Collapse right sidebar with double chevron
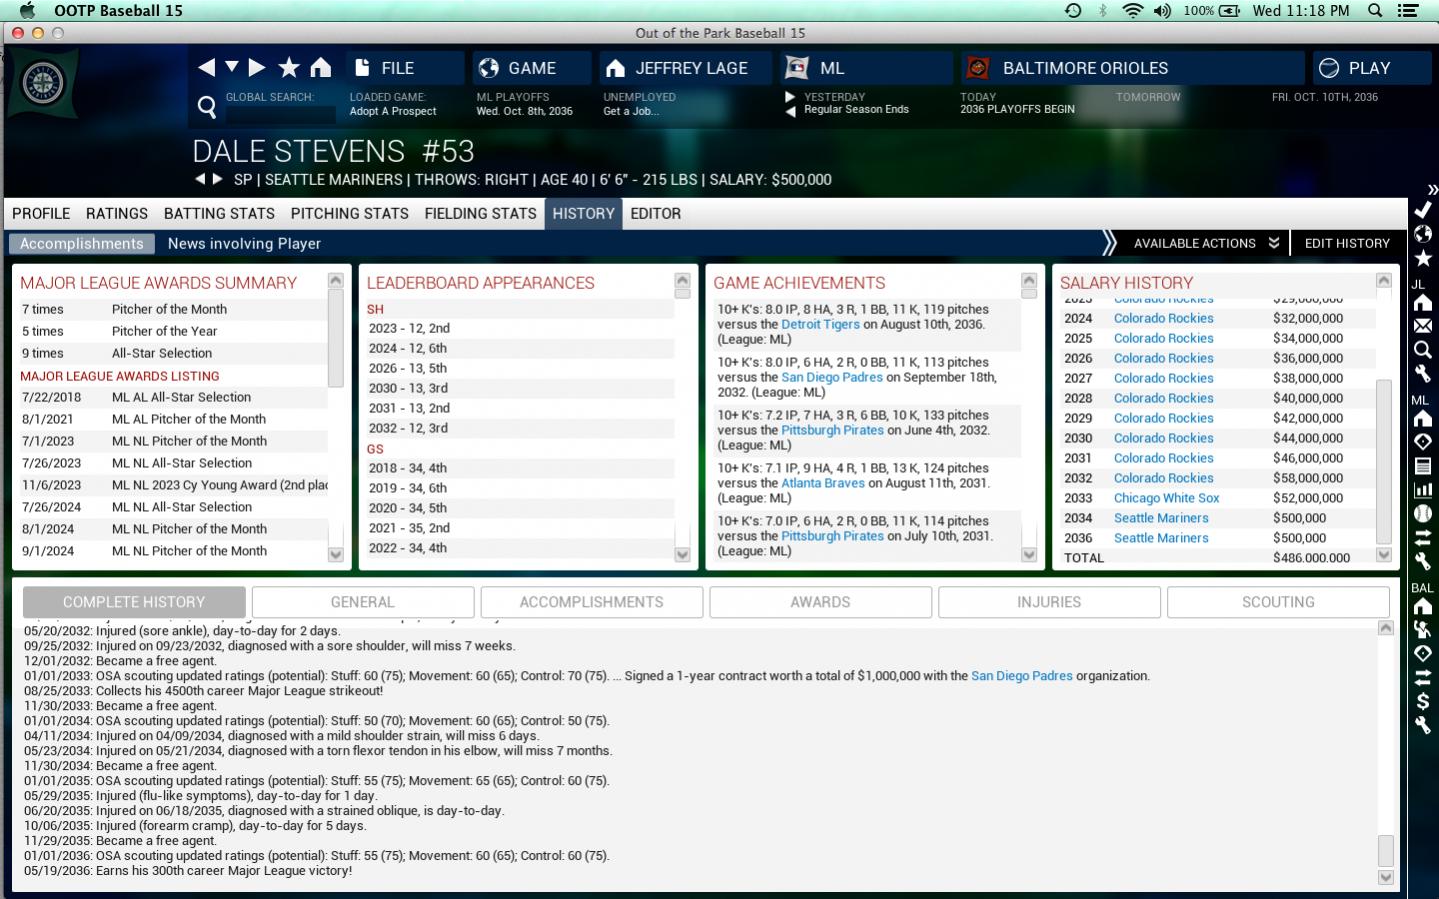 click(x=1432, y=189)
